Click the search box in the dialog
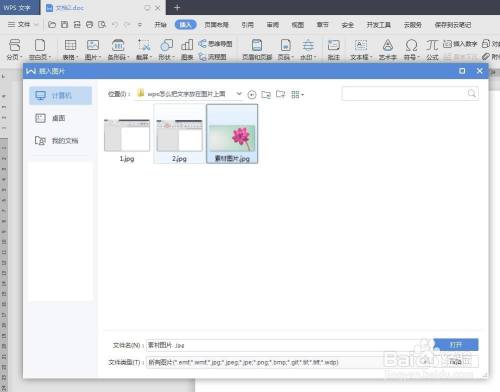500x392 pixels. [x=410, y=94]
